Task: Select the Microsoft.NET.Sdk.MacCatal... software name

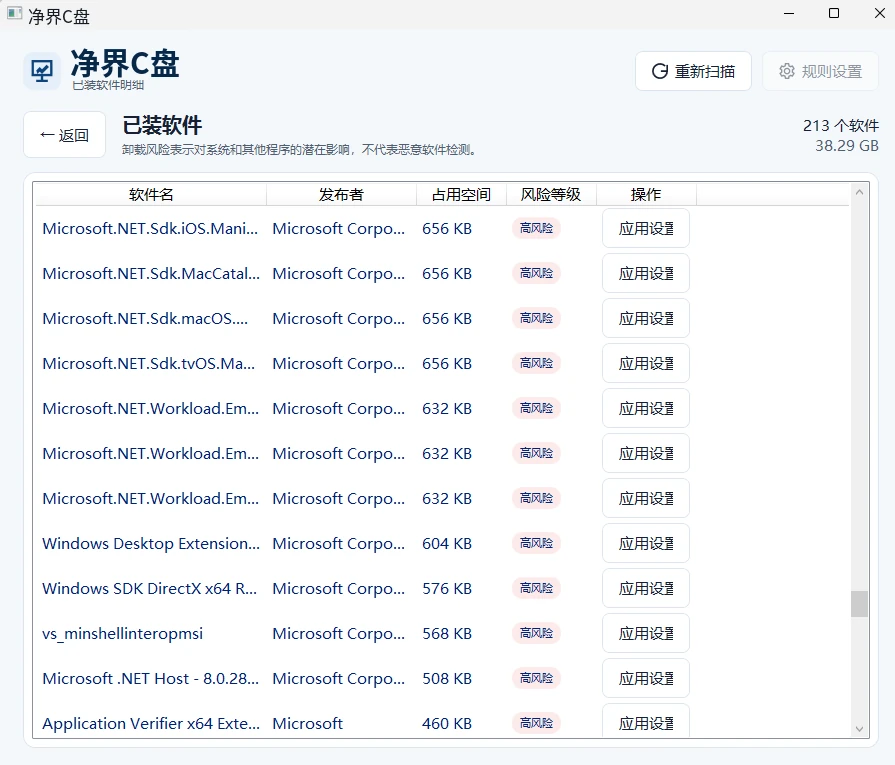Action: [151, 273]
